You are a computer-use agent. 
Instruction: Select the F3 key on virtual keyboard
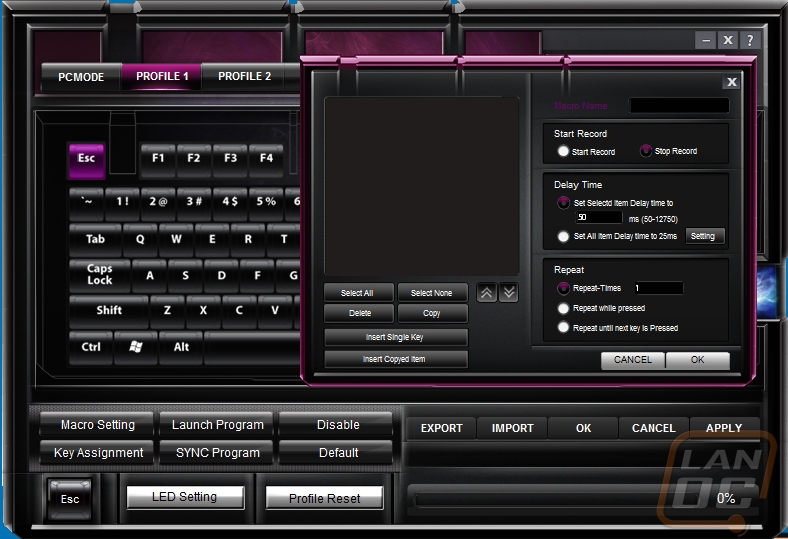(230, 160)
